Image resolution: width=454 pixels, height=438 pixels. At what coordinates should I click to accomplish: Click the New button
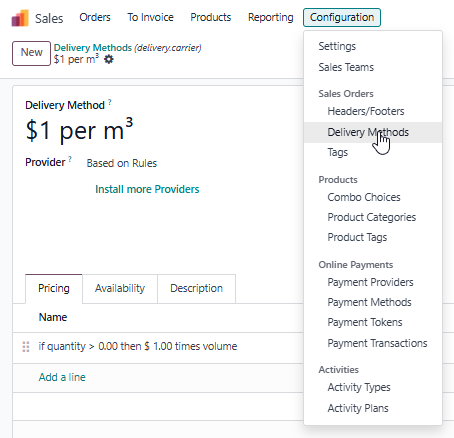coord(31,53)
